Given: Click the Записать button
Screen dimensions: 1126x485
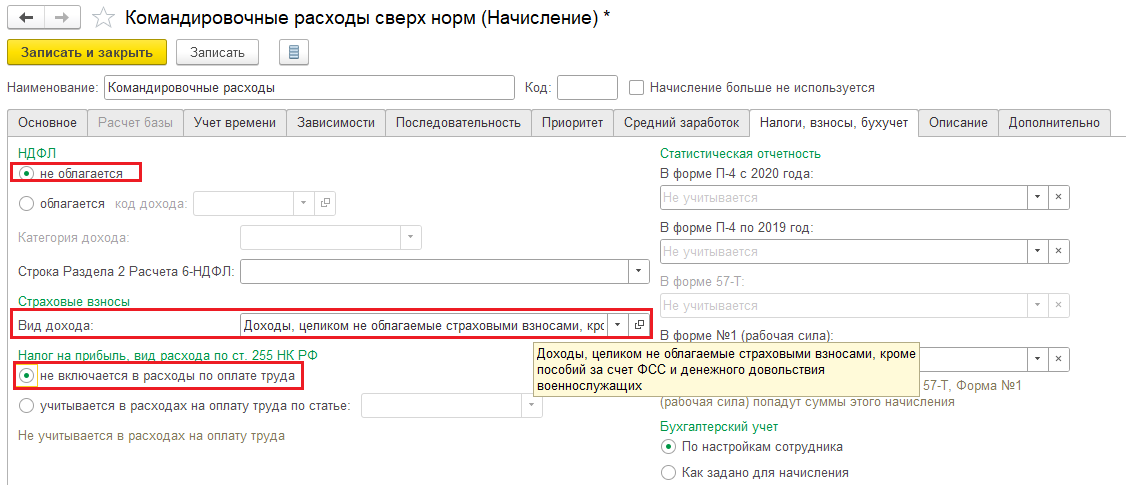Looking at the screenshot, I should (x=217, y=52).
